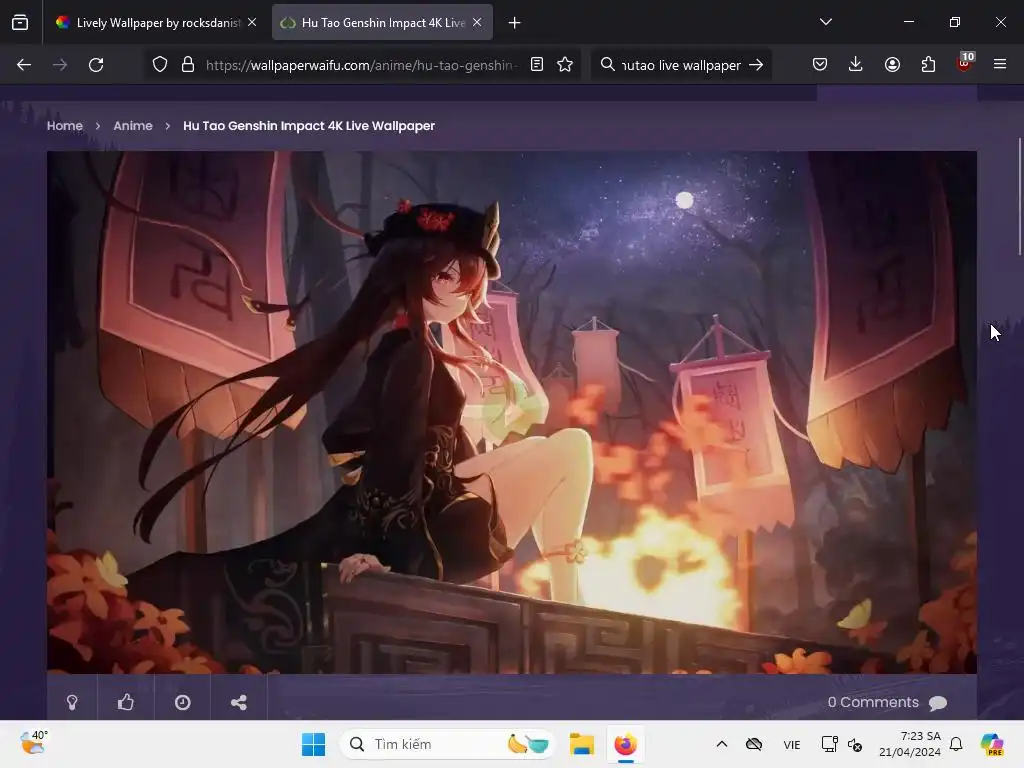The height and width of the screenshot is (768, 1024).
Task: Switch the VIE input language indicator
Action: tap(792, 744)
